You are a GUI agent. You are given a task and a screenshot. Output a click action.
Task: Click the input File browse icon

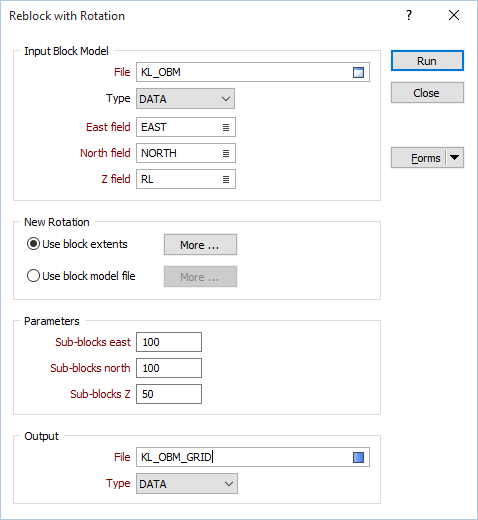pyautogui.click(x=358, y=72)
